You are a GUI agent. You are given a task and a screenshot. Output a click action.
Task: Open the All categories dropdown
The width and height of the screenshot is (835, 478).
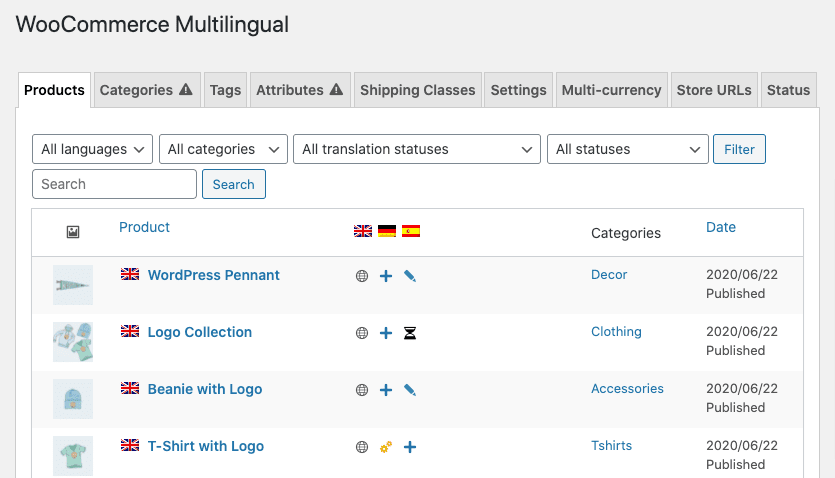point(223,149)
